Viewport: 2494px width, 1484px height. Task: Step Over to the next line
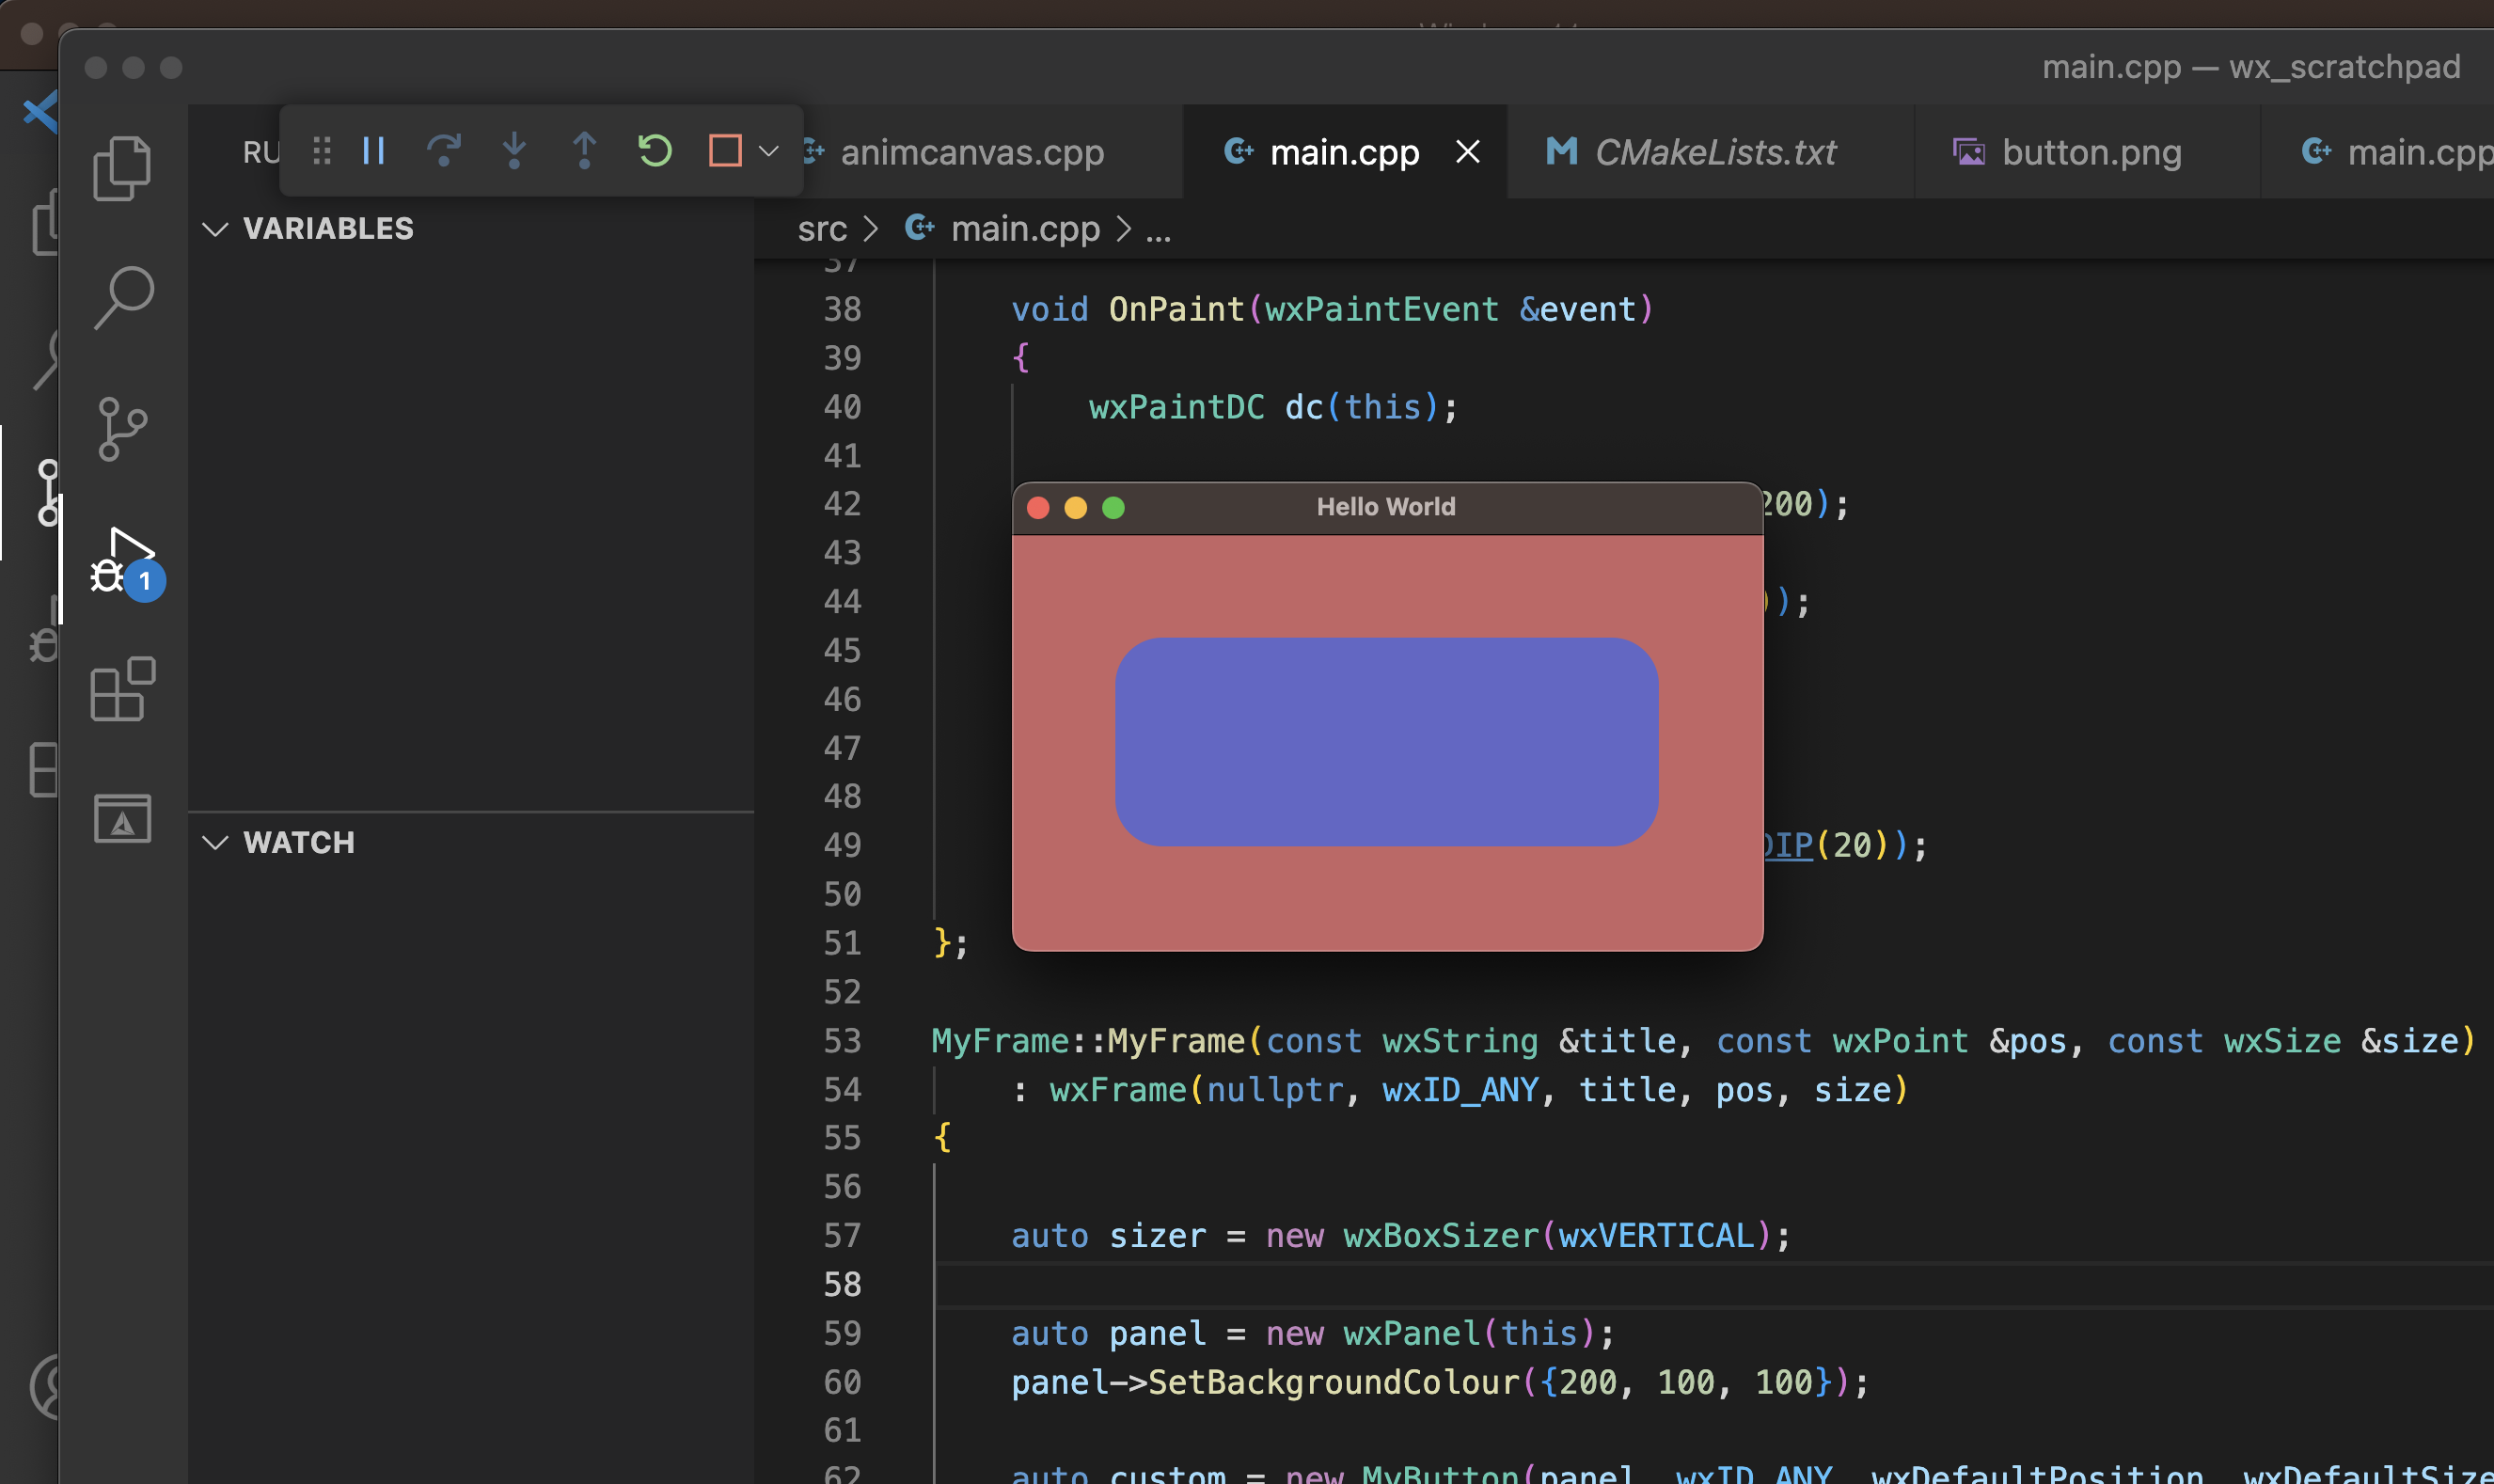click(x=446, y=151)
